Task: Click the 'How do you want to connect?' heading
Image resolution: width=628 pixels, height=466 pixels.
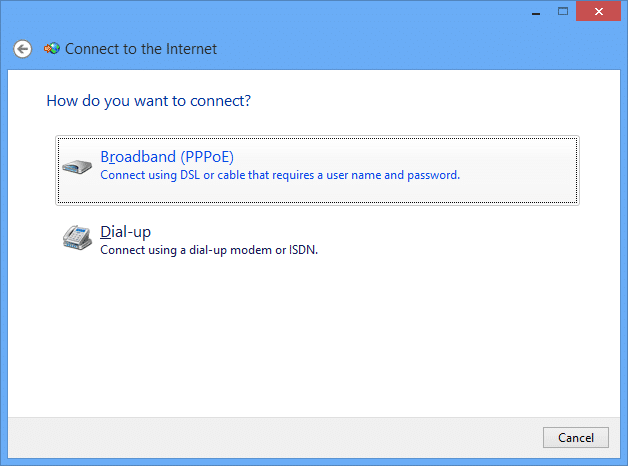Action: click(x=149, y=101)
